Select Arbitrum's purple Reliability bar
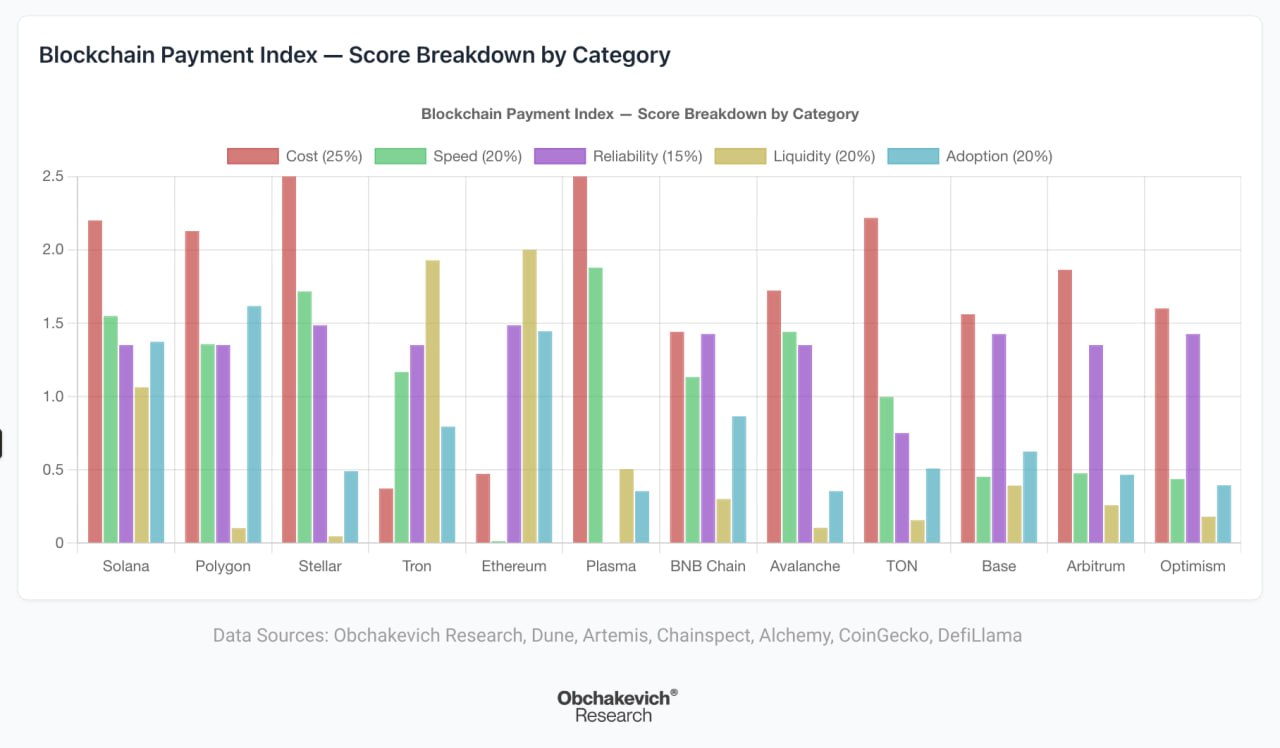1280x748 pixels. tap(1096, 443)
